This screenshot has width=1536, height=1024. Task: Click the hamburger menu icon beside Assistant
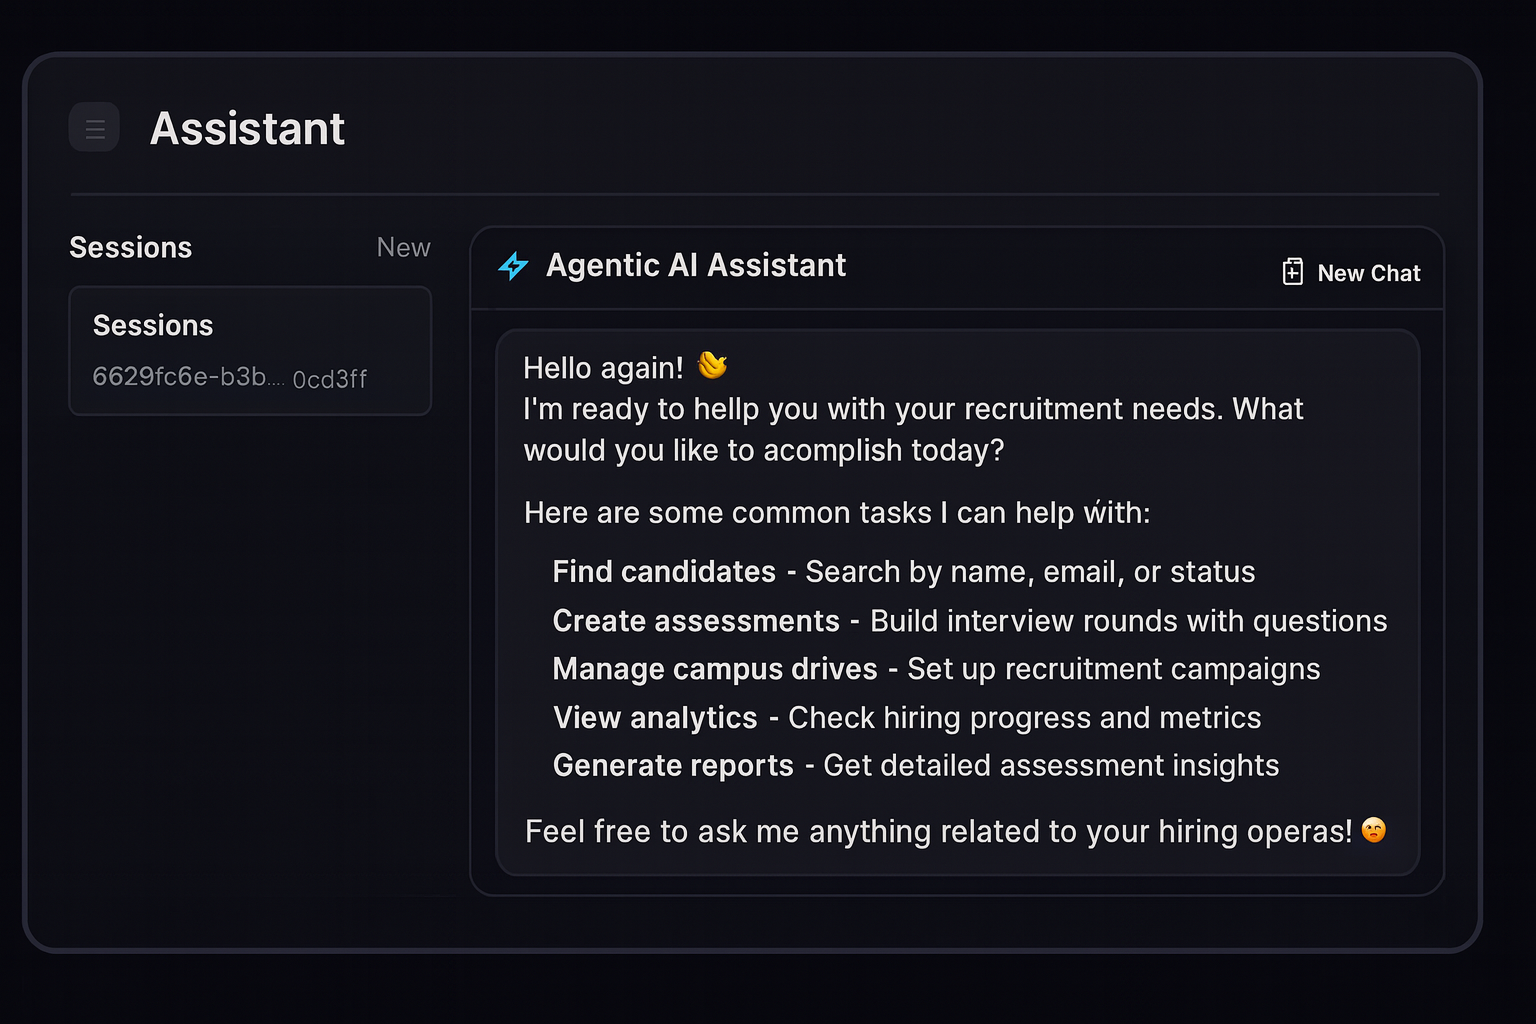(x=95, y=128)
